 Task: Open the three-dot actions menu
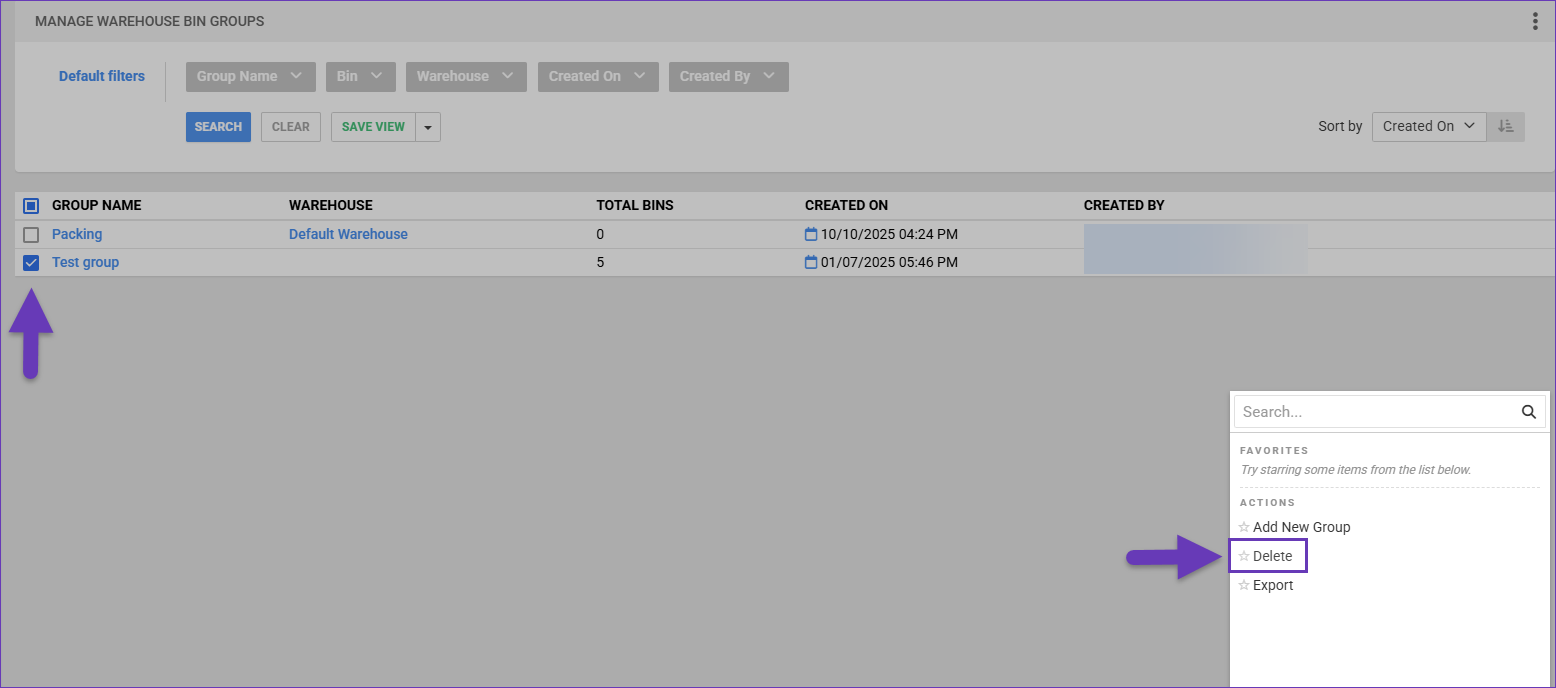click(x=1535, y=22)
